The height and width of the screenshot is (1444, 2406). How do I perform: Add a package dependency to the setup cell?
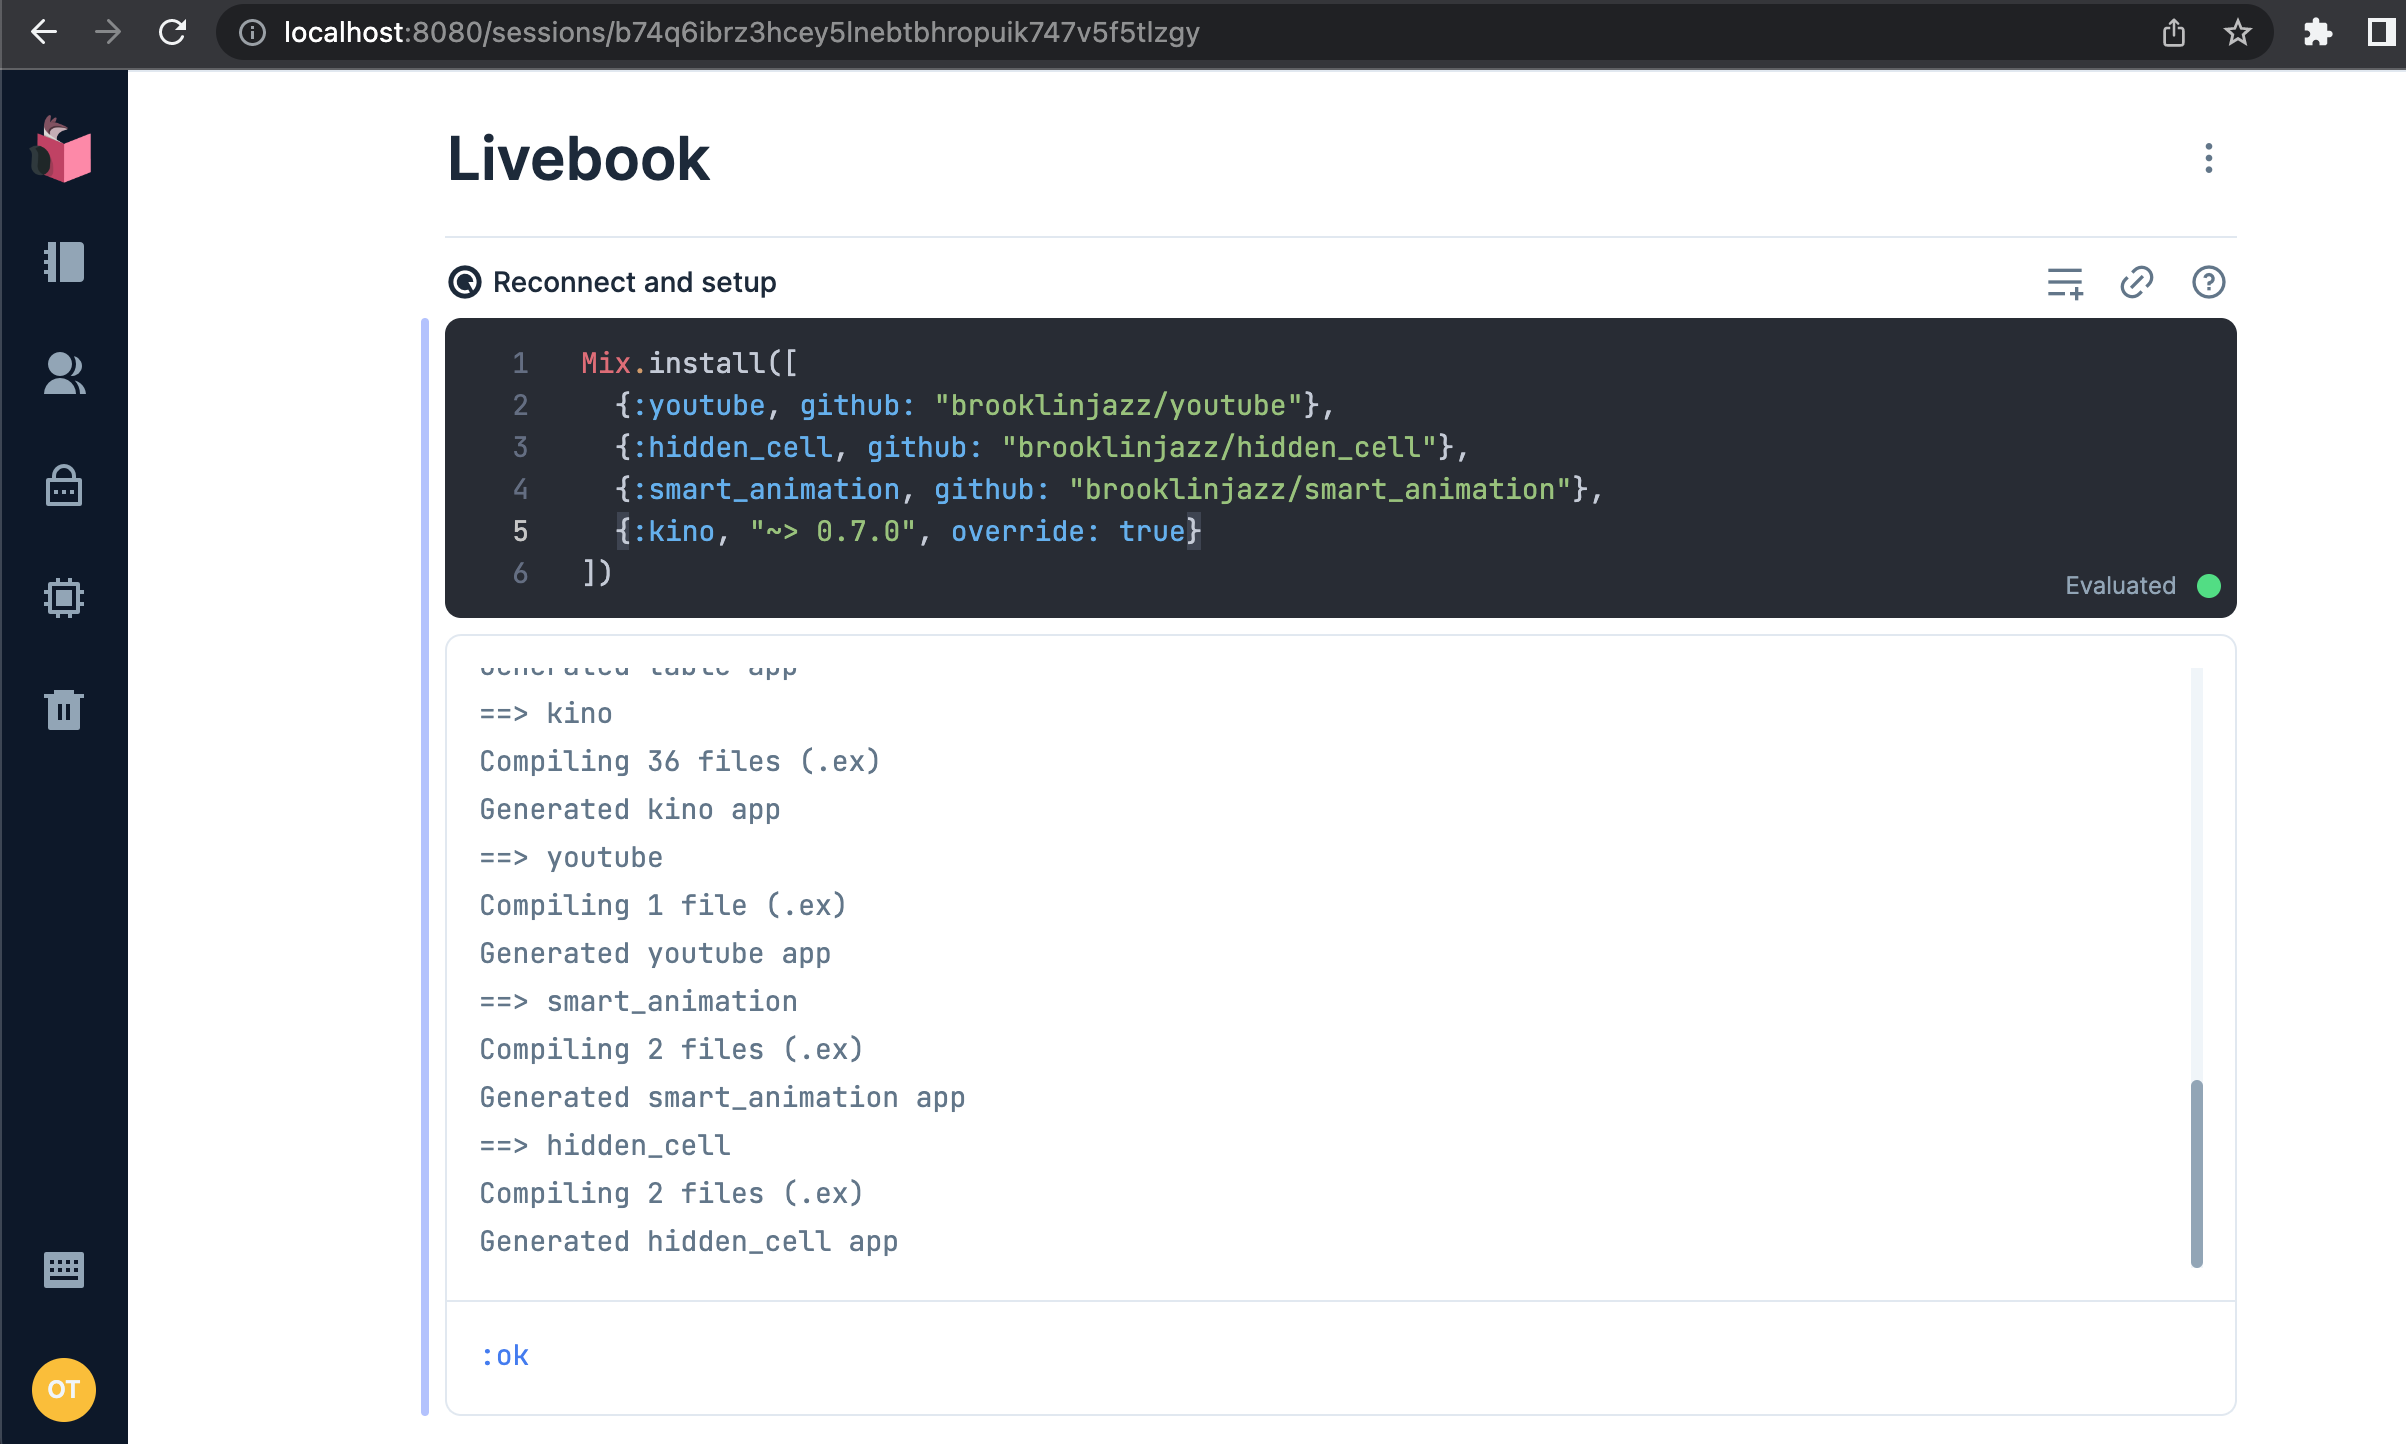click(x=2065, y=282)
